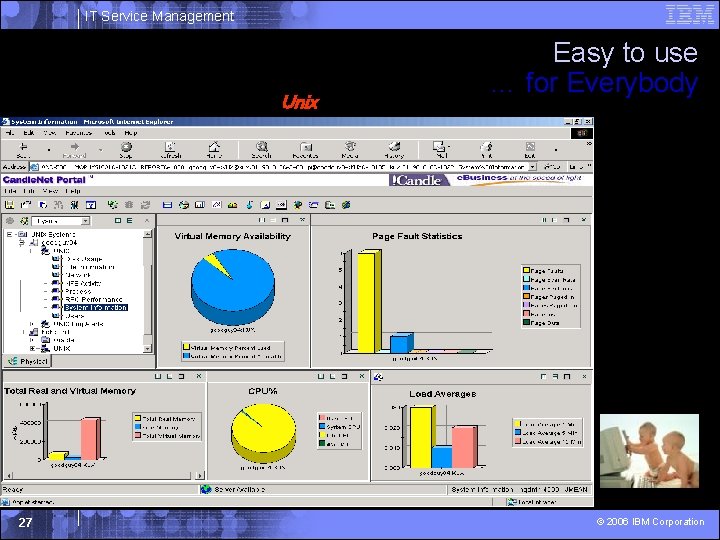Click the yellow Page Faults legend swatch

(526, 270)
